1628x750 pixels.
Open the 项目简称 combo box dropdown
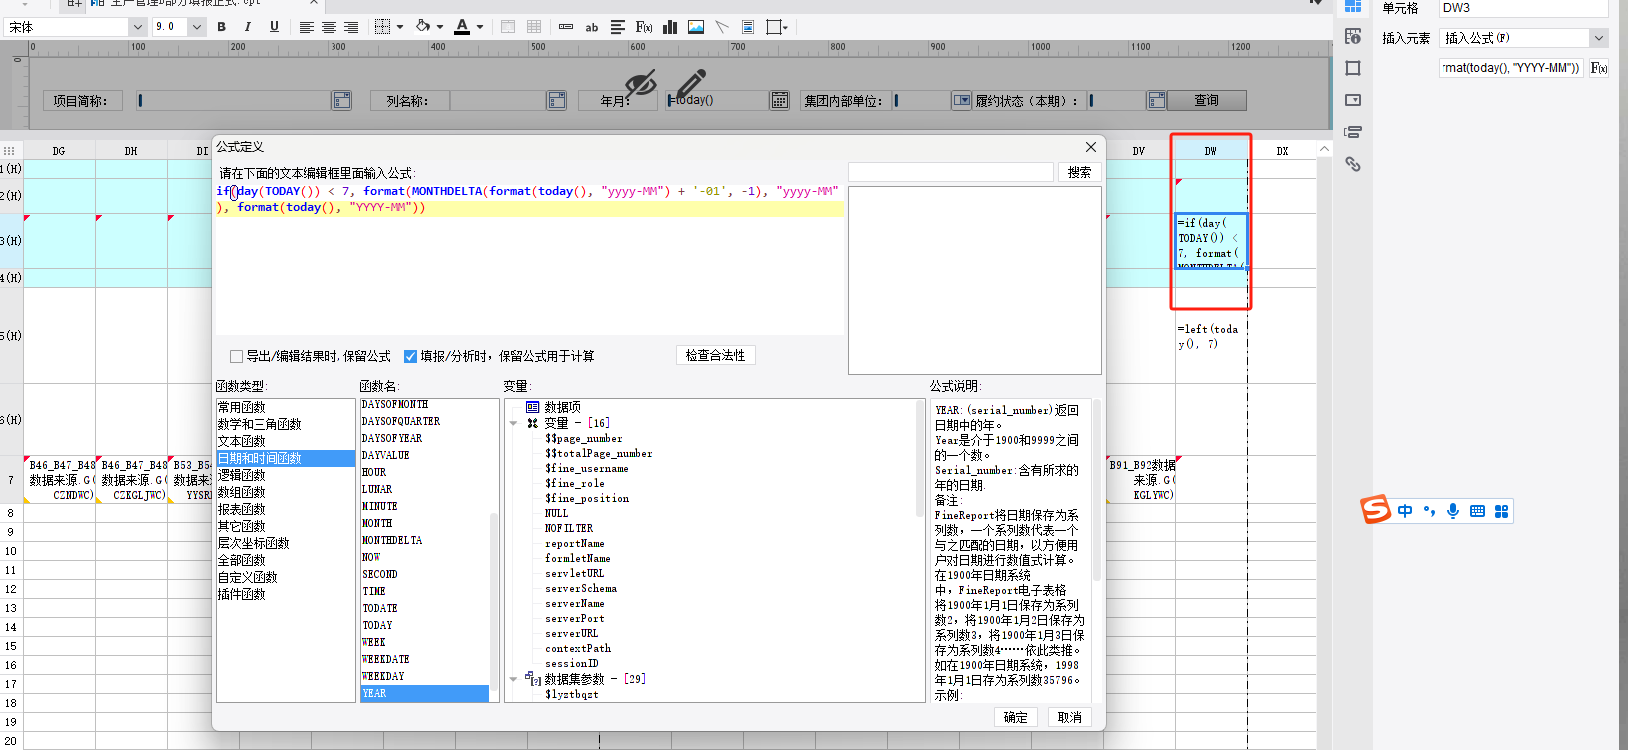(x=342, y=100)
